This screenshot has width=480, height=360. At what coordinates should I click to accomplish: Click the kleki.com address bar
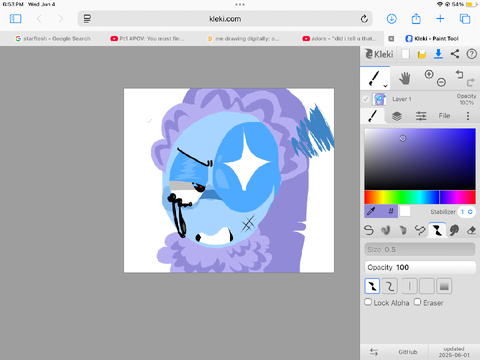click(x=225, y=19)
